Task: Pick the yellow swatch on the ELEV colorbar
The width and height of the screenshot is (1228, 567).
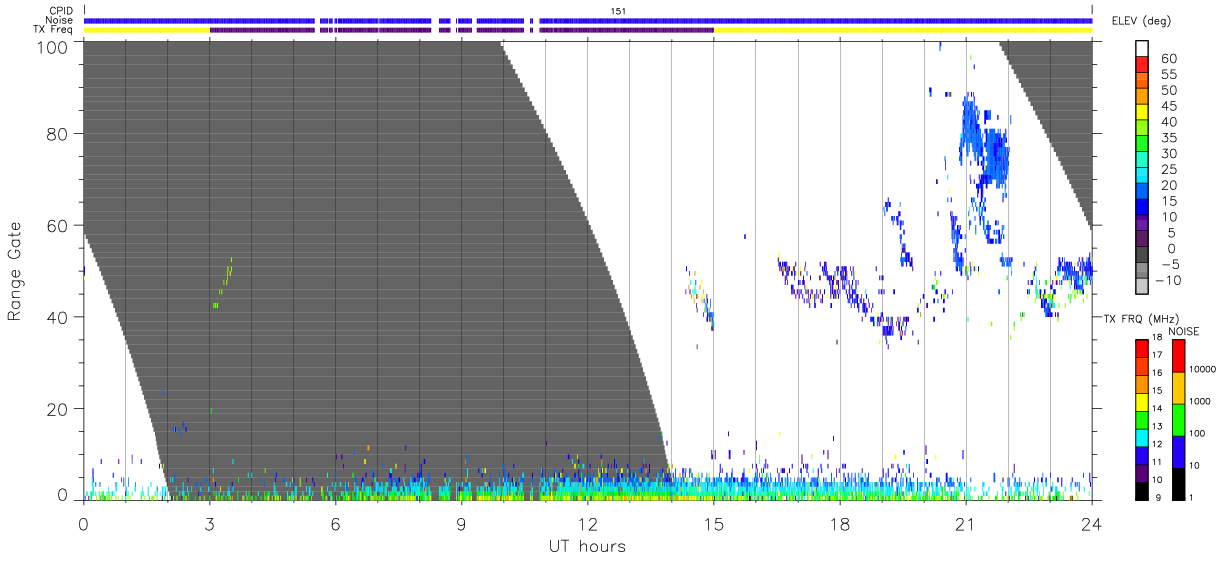Action: point(1142,111)
